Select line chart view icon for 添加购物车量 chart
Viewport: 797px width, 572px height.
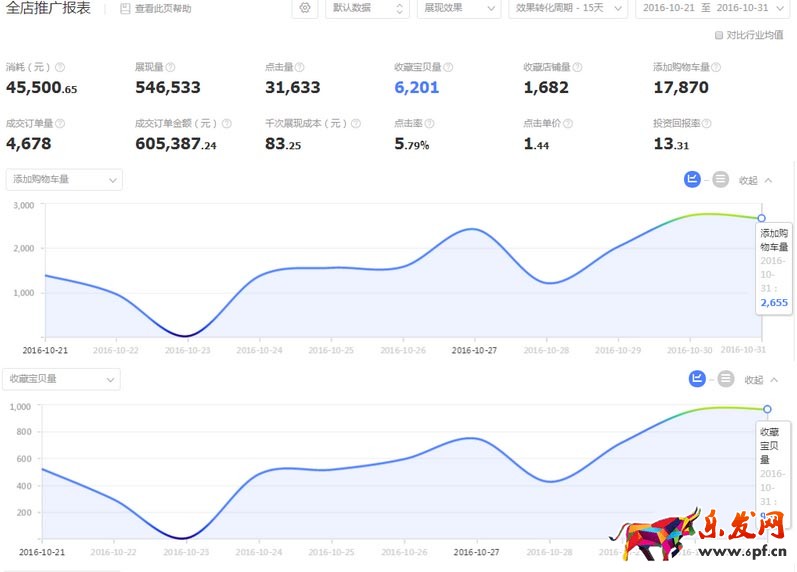coord(692,179)
